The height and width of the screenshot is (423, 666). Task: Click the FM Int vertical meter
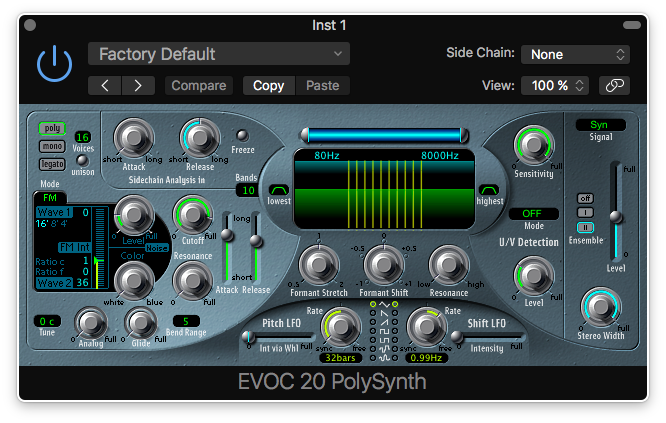click(x=99, y=248)
